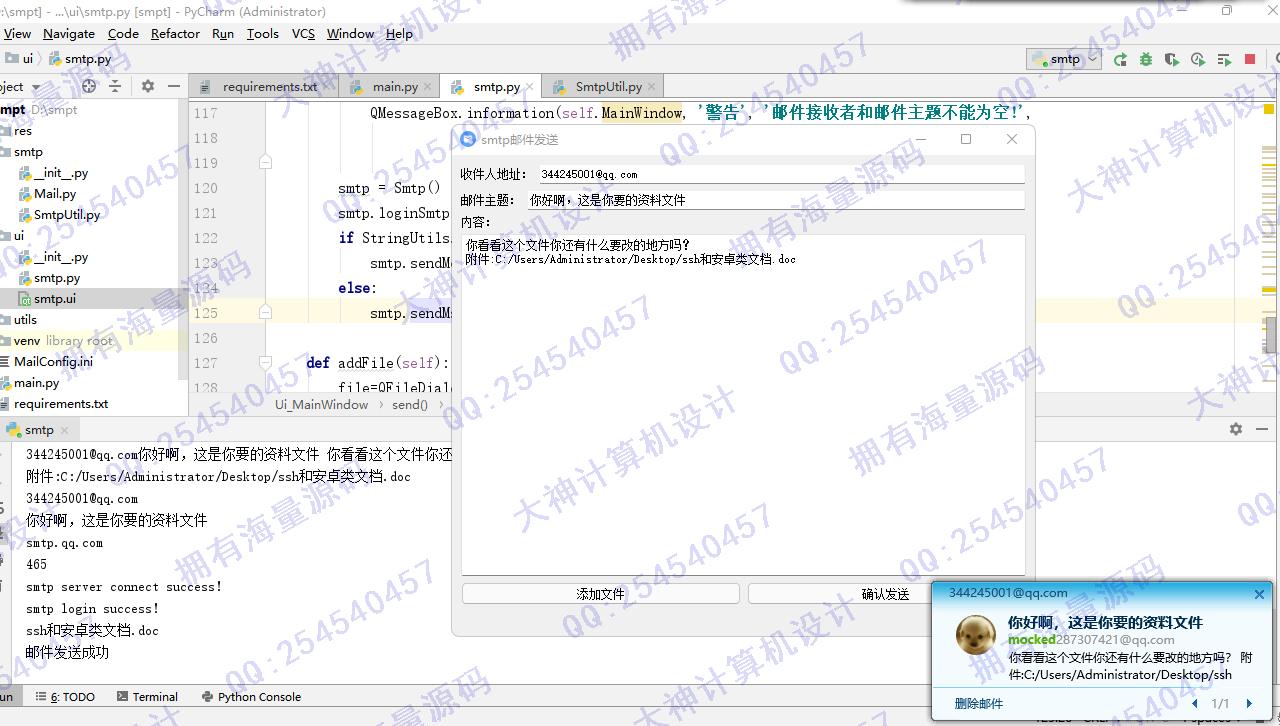Click the sender avatar in mail popup
The width and height of the screenshot is (1280, 726).
tap(976, 635)
